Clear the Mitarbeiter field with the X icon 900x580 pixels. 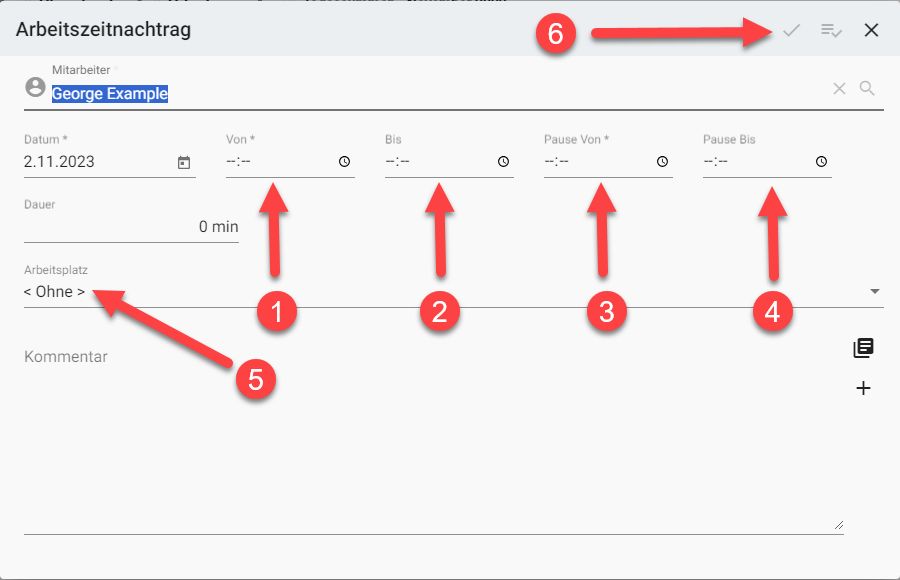tap(840, 89)
